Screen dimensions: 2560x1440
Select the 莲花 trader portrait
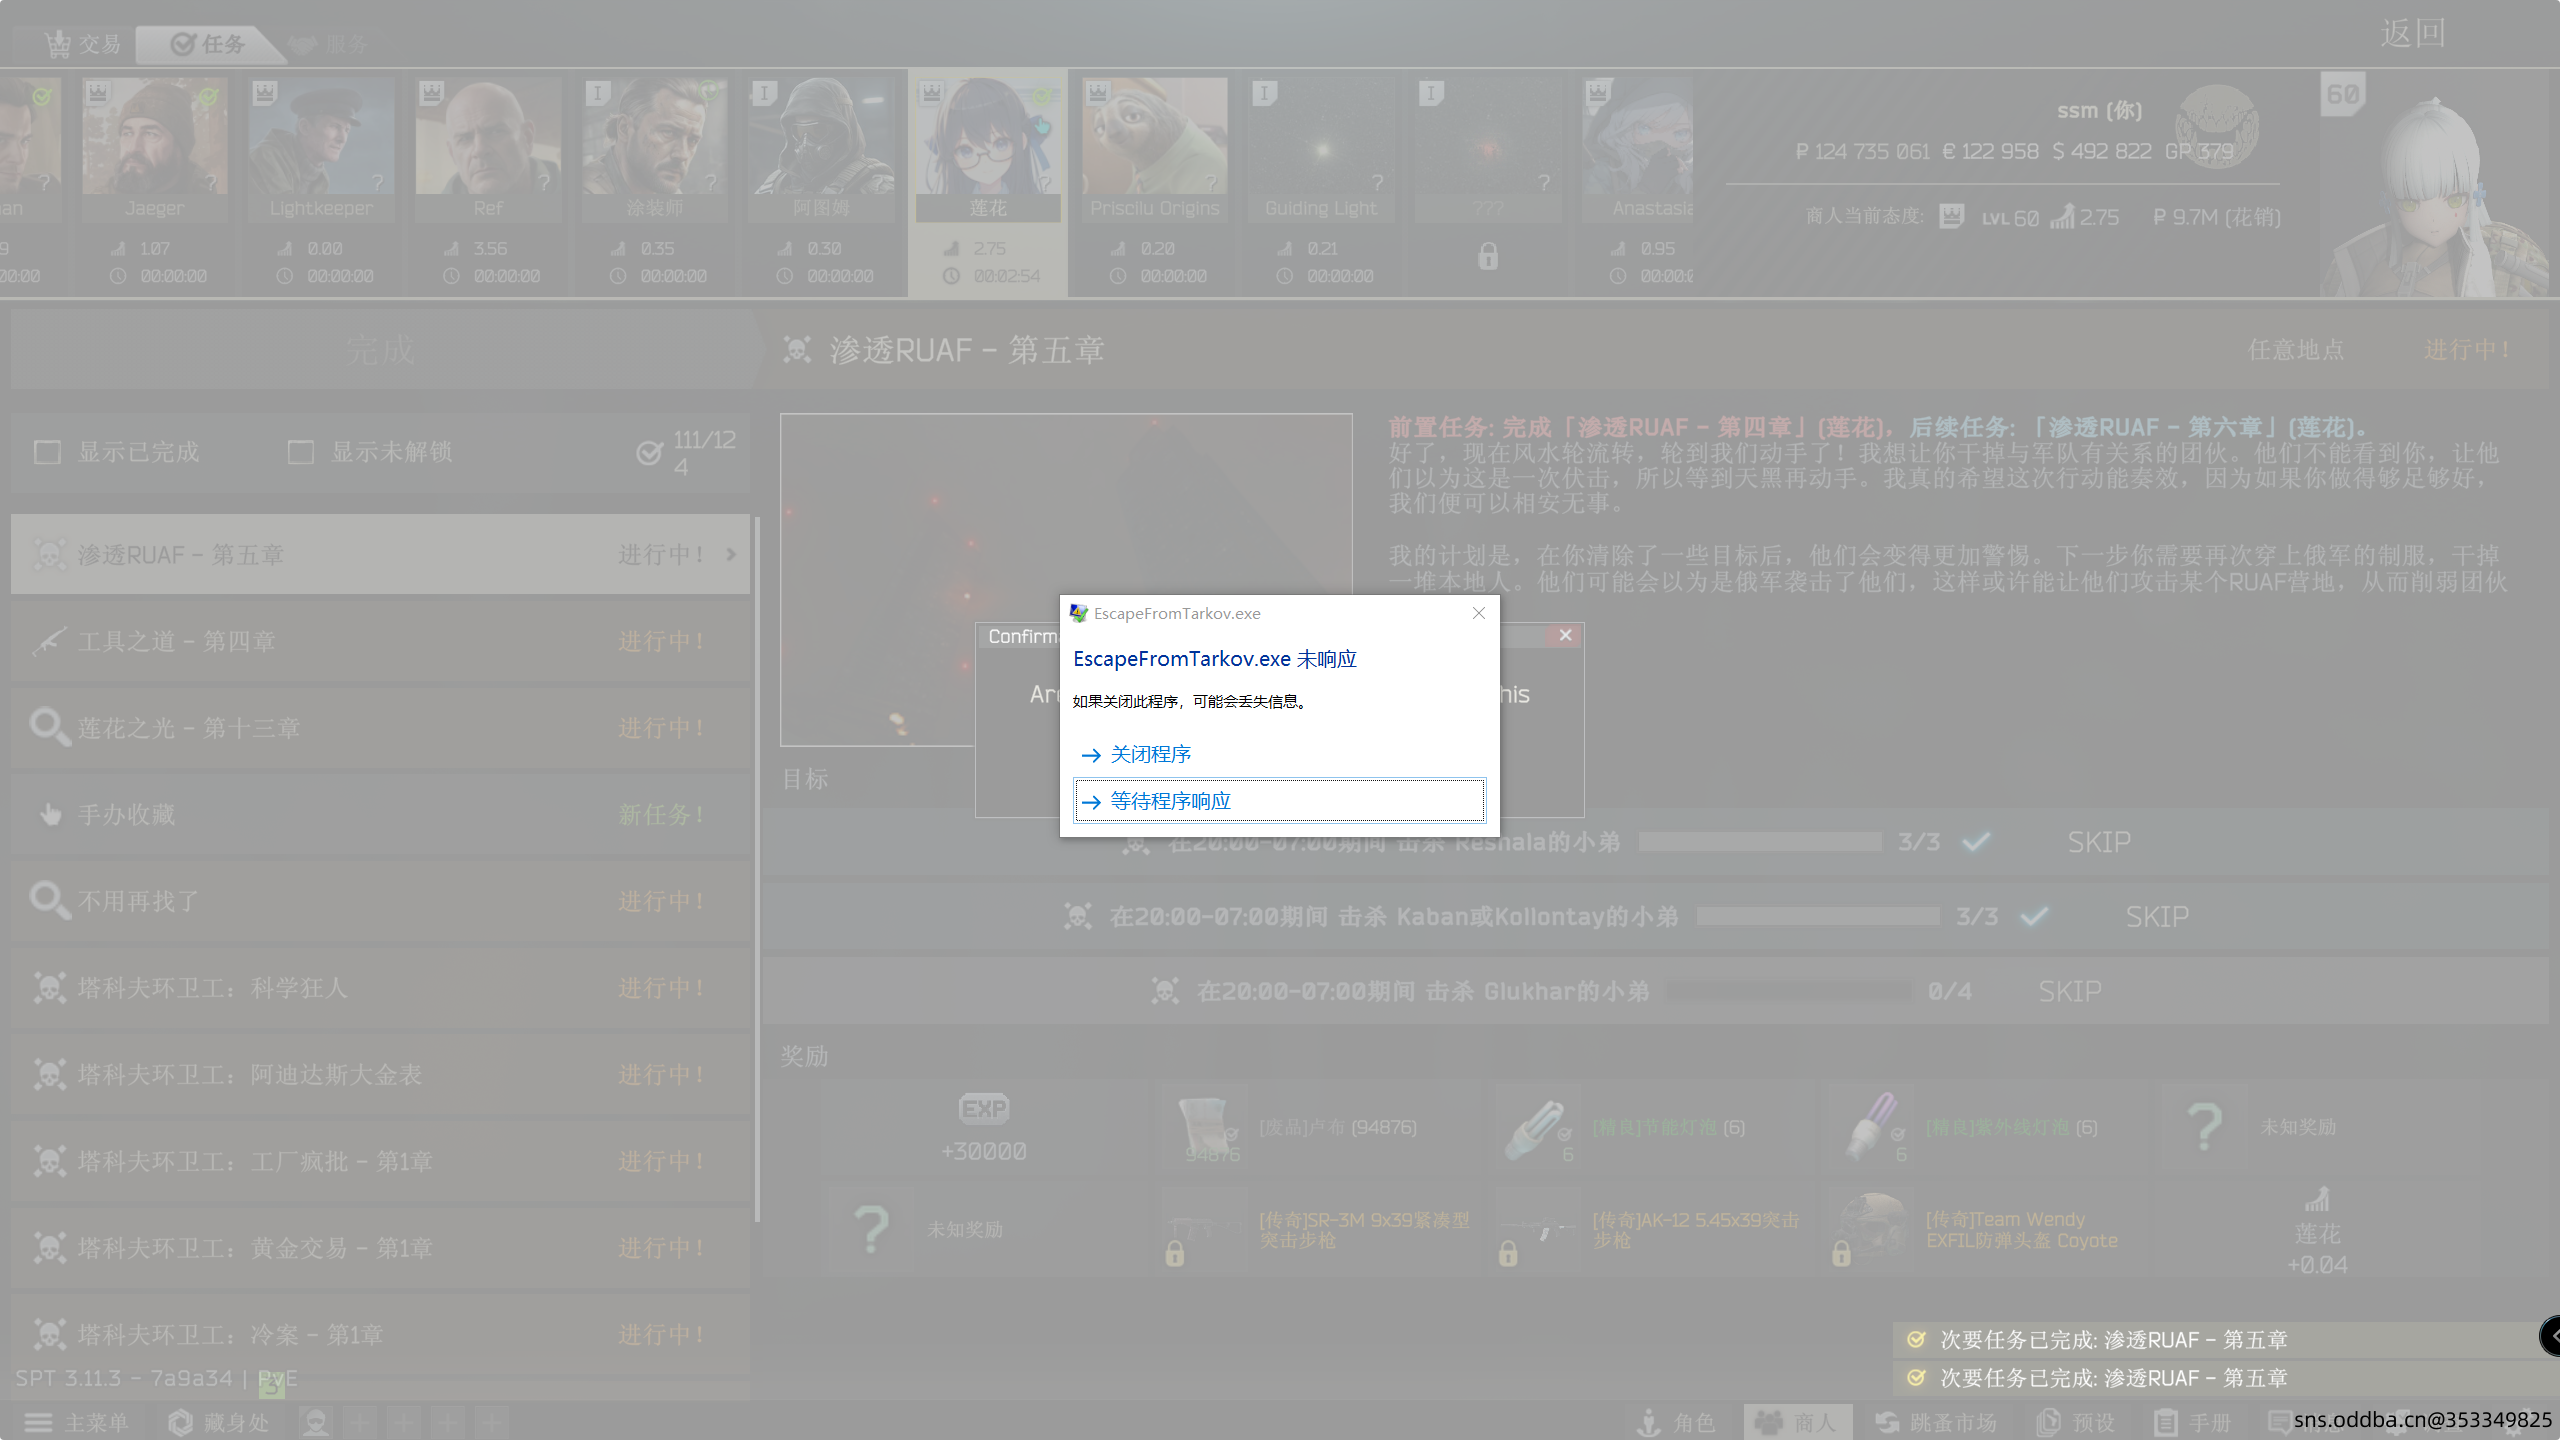pyautogui.click(x=988, y=136)
